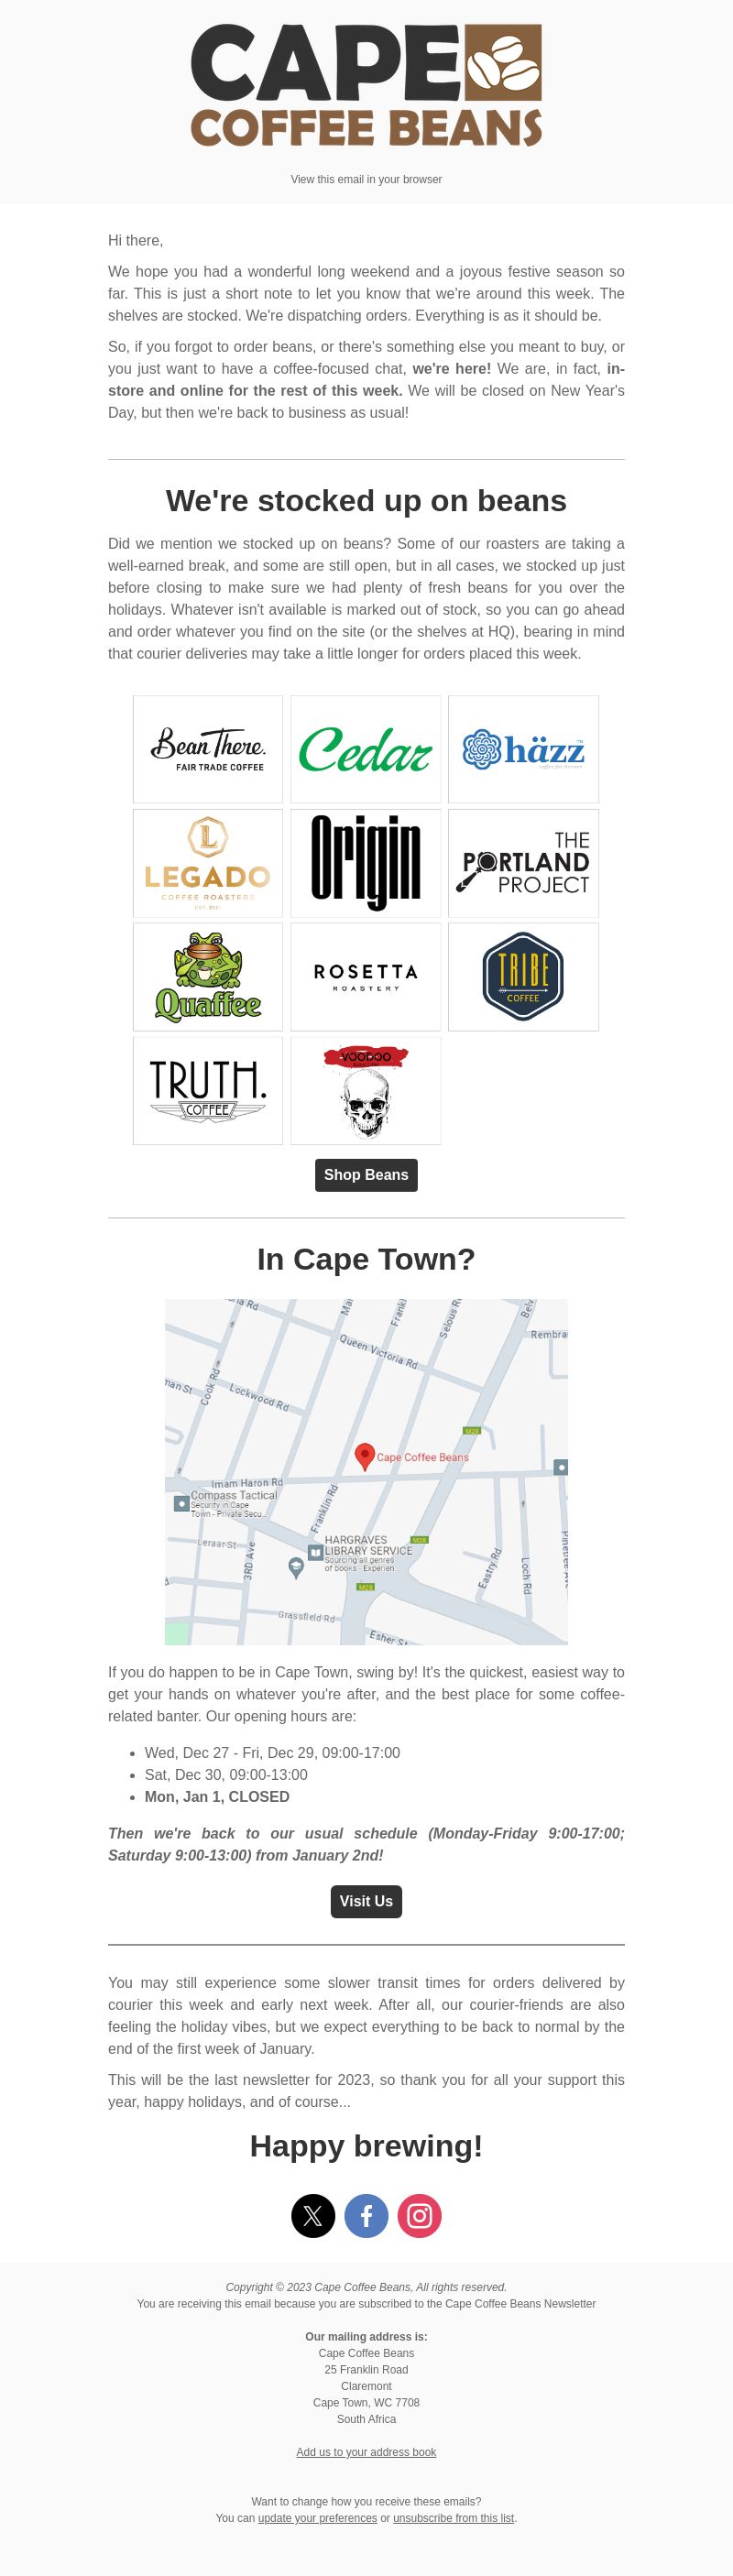Select the Origin roaster logo
The width and height of the screenshot is (733, 2576).
[x=366, y=863]
